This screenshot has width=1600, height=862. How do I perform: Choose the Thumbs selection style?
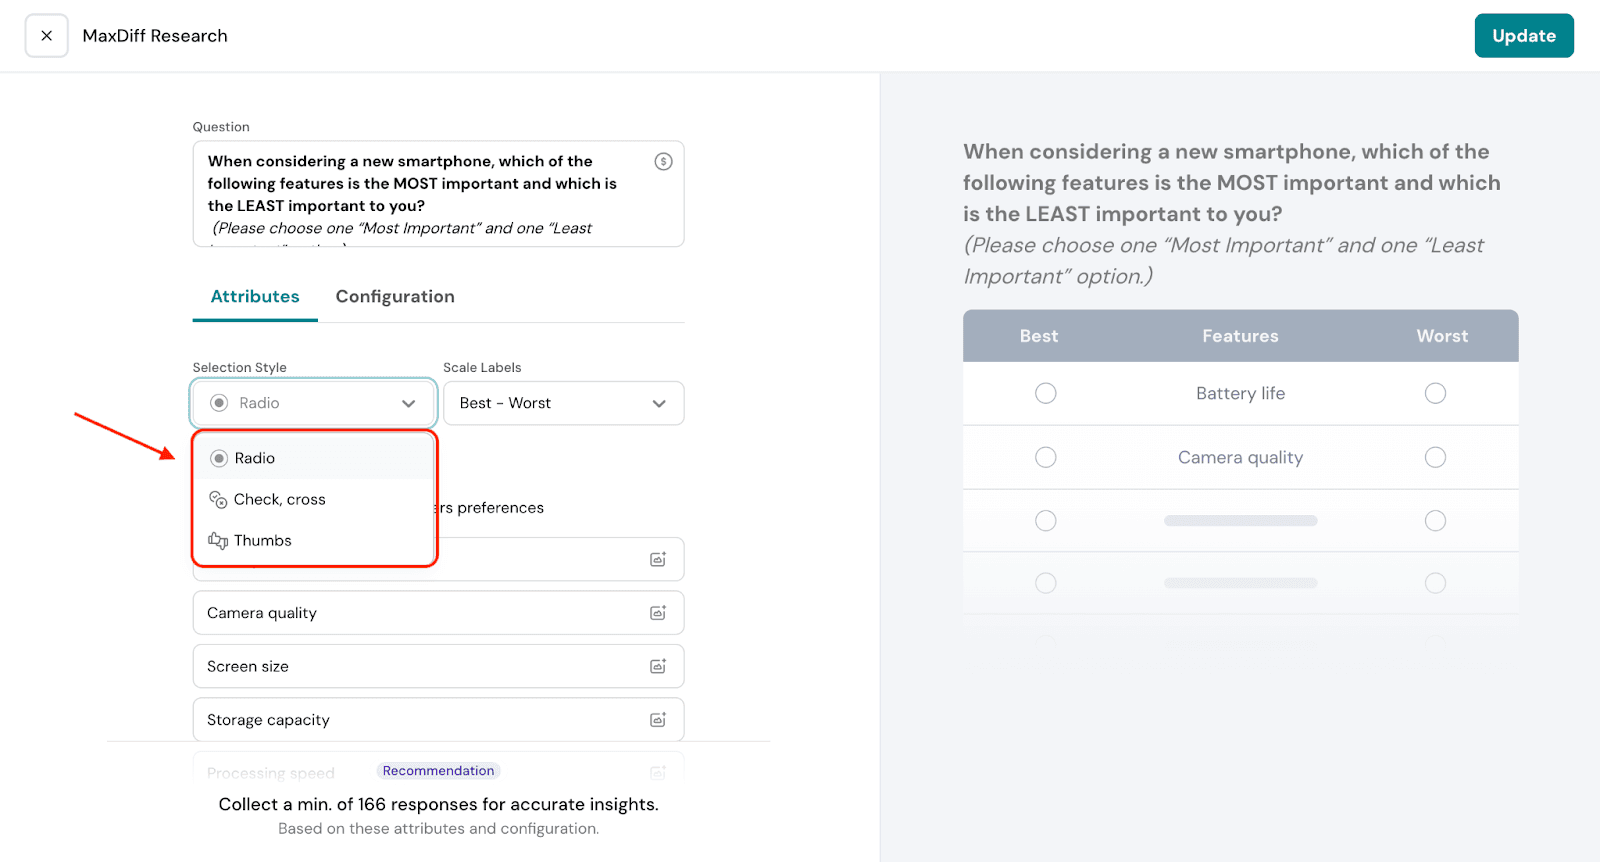point(262,541)
